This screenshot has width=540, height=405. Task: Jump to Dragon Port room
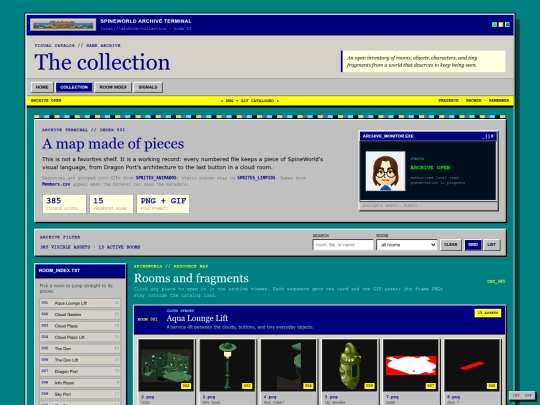point(80,371)
